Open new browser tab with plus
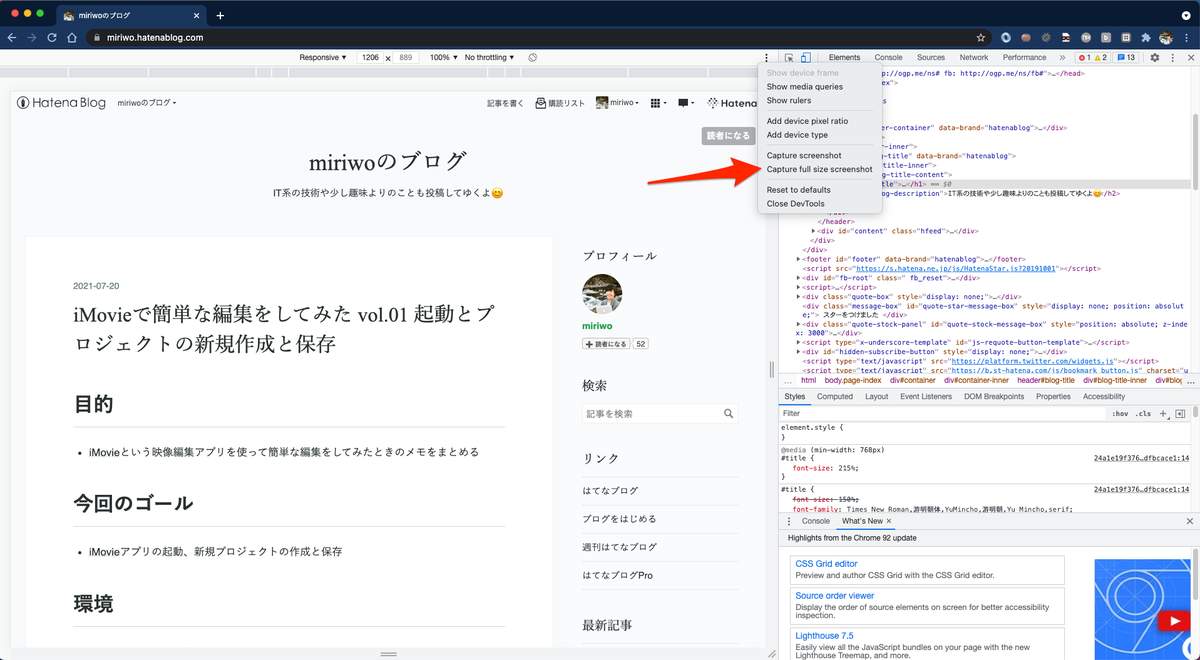 [220, 15]
